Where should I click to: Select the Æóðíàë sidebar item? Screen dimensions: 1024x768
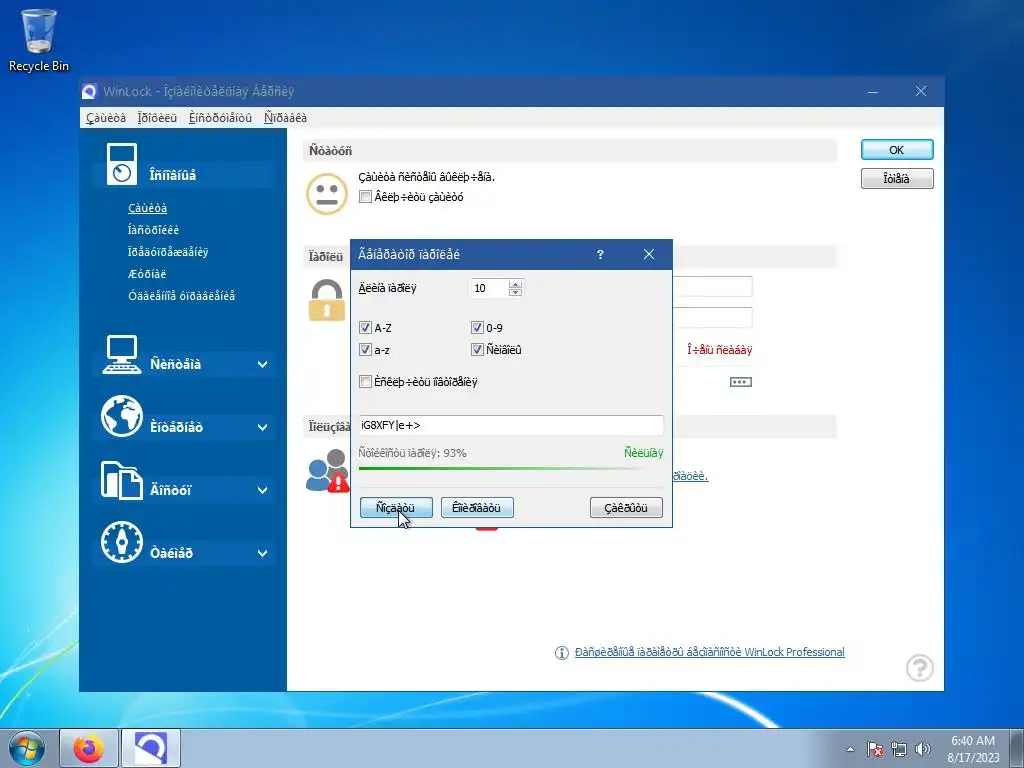pyautogui.click(x=147, y=274)
